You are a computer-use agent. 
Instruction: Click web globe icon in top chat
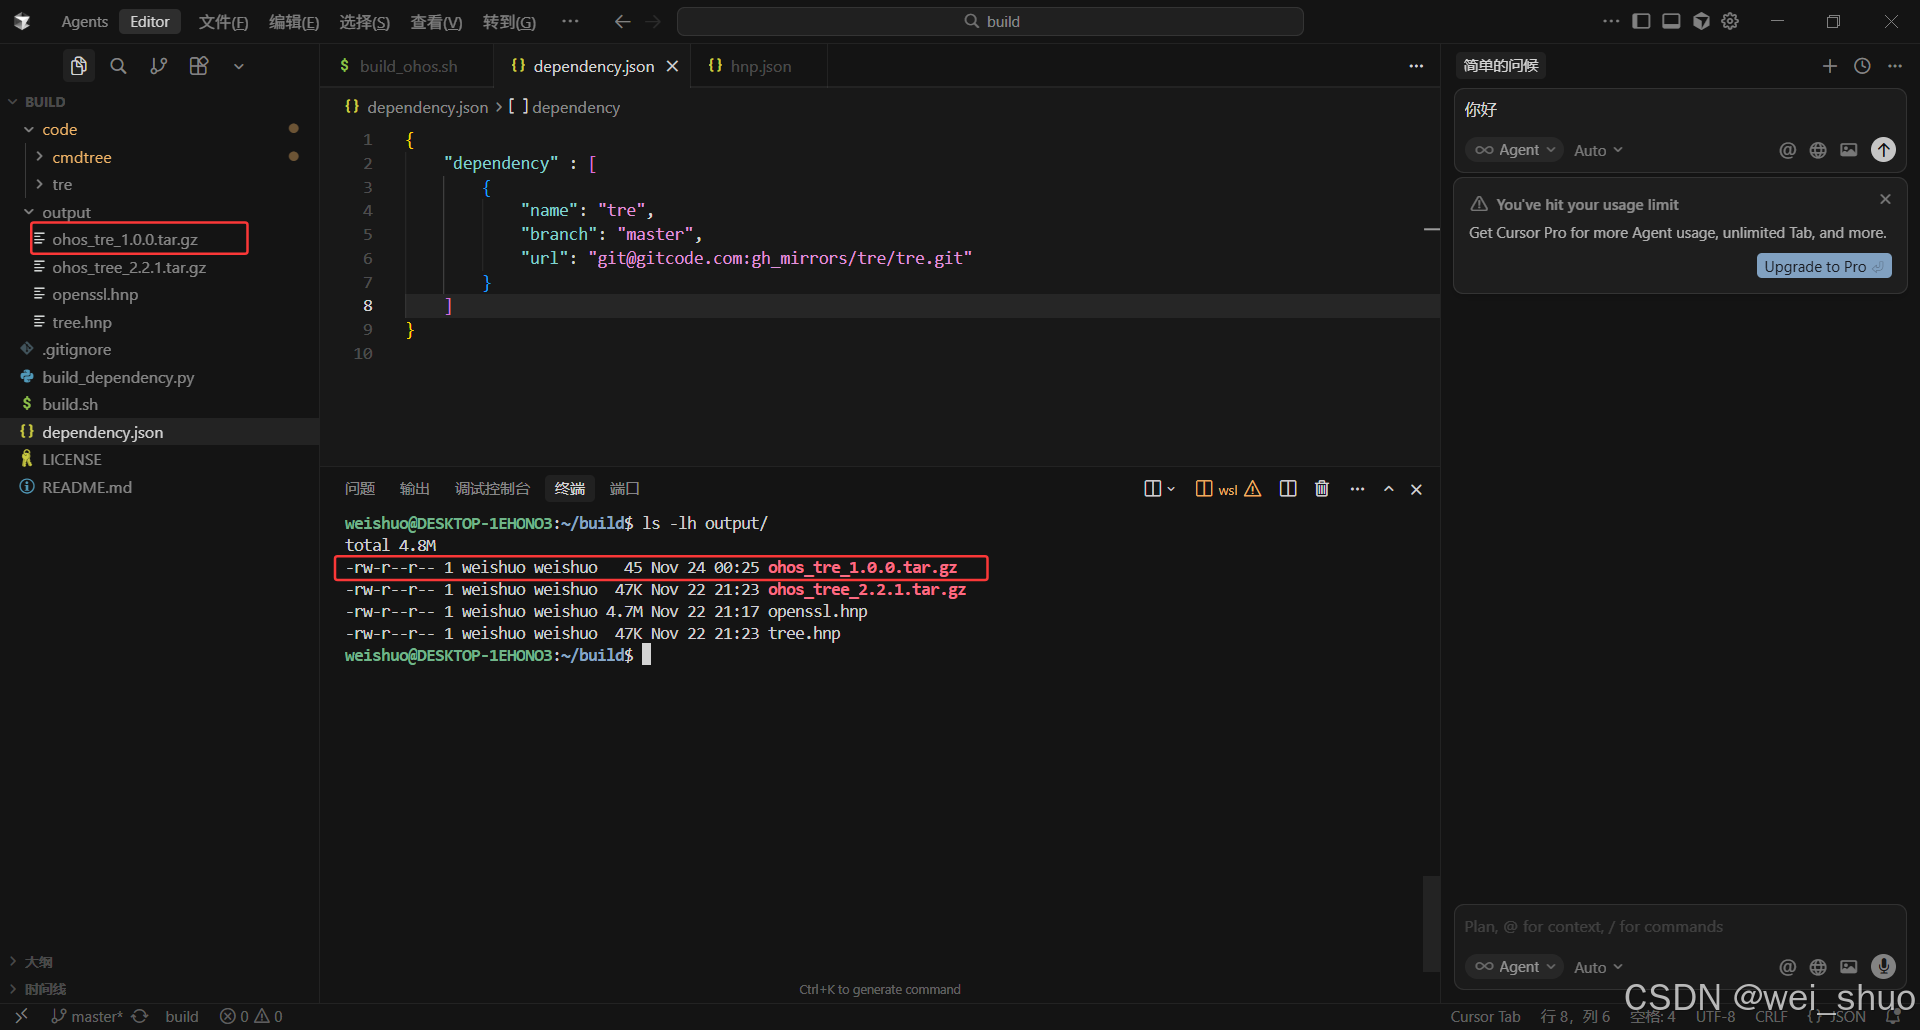click(1818, 150)
